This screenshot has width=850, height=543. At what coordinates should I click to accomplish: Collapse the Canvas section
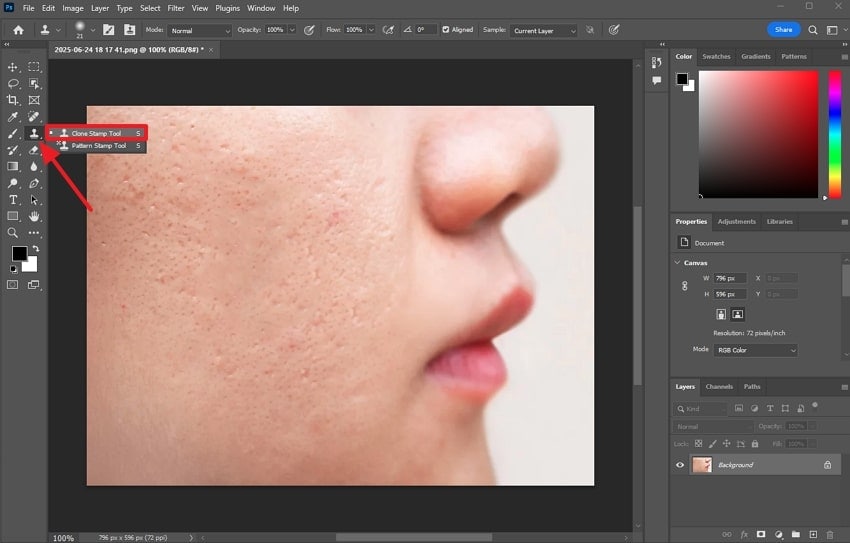[x=678, y=263]
